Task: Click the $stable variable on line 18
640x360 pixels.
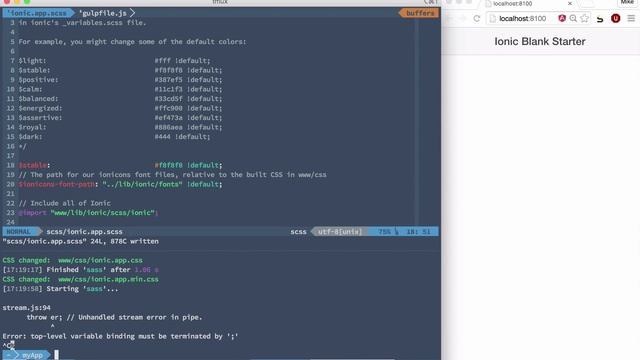Action: (x=33, y=165)
